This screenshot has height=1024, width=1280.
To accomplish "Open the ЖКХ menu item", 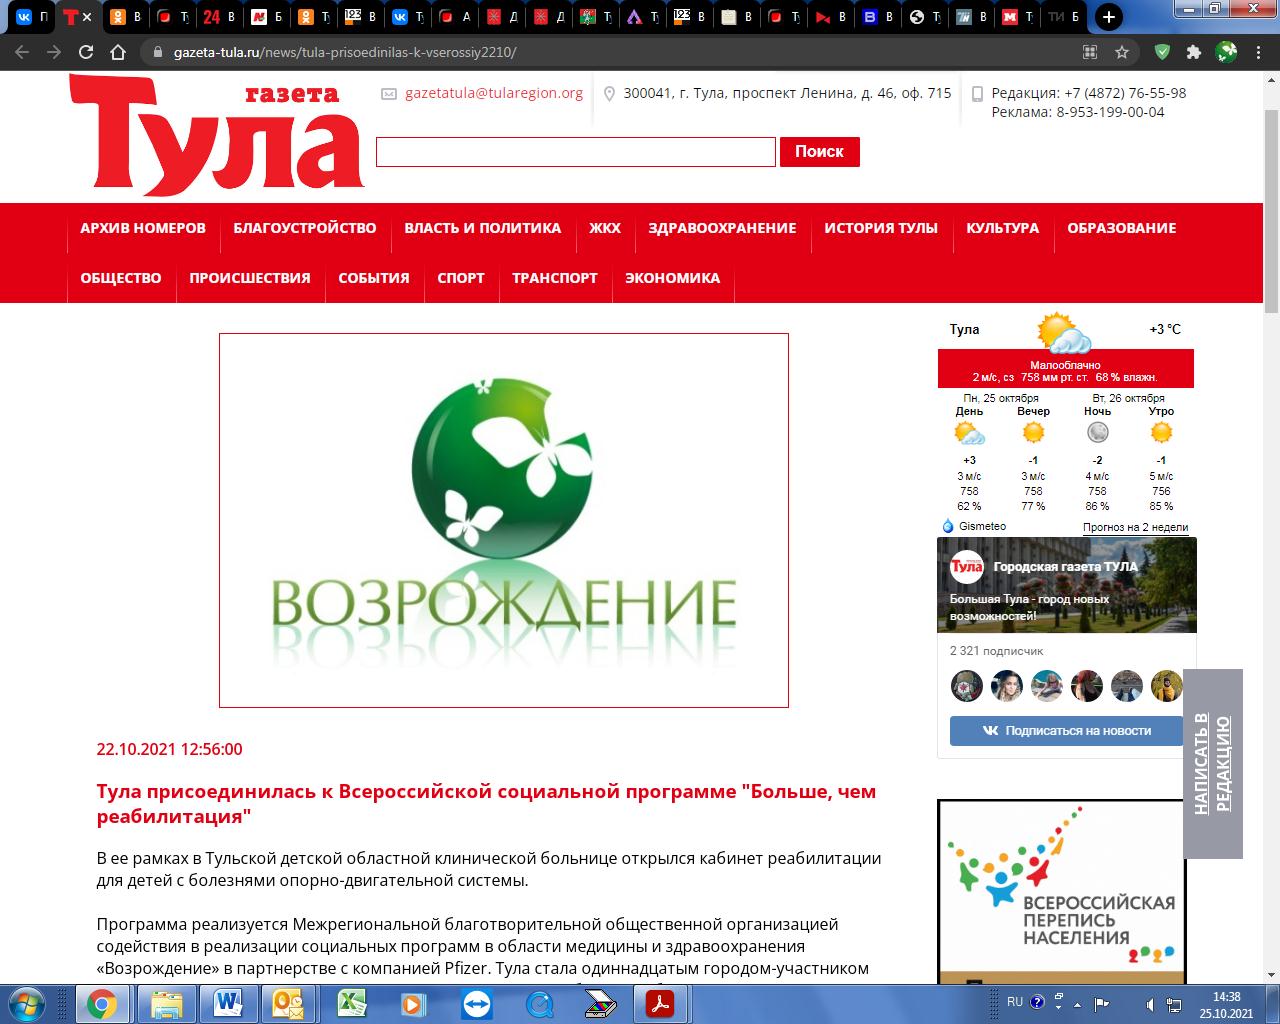I will pyautogui.click(x=605, y=228).
